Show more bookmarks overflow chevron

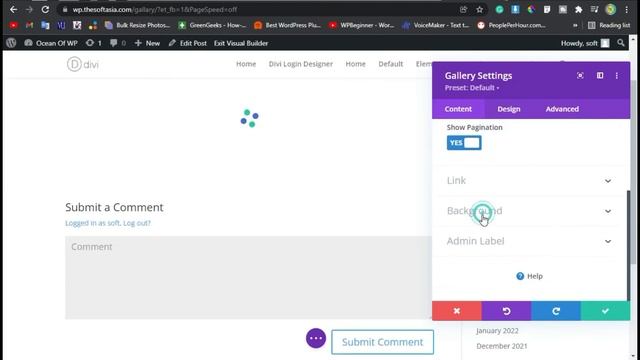[x=575, y=25]
